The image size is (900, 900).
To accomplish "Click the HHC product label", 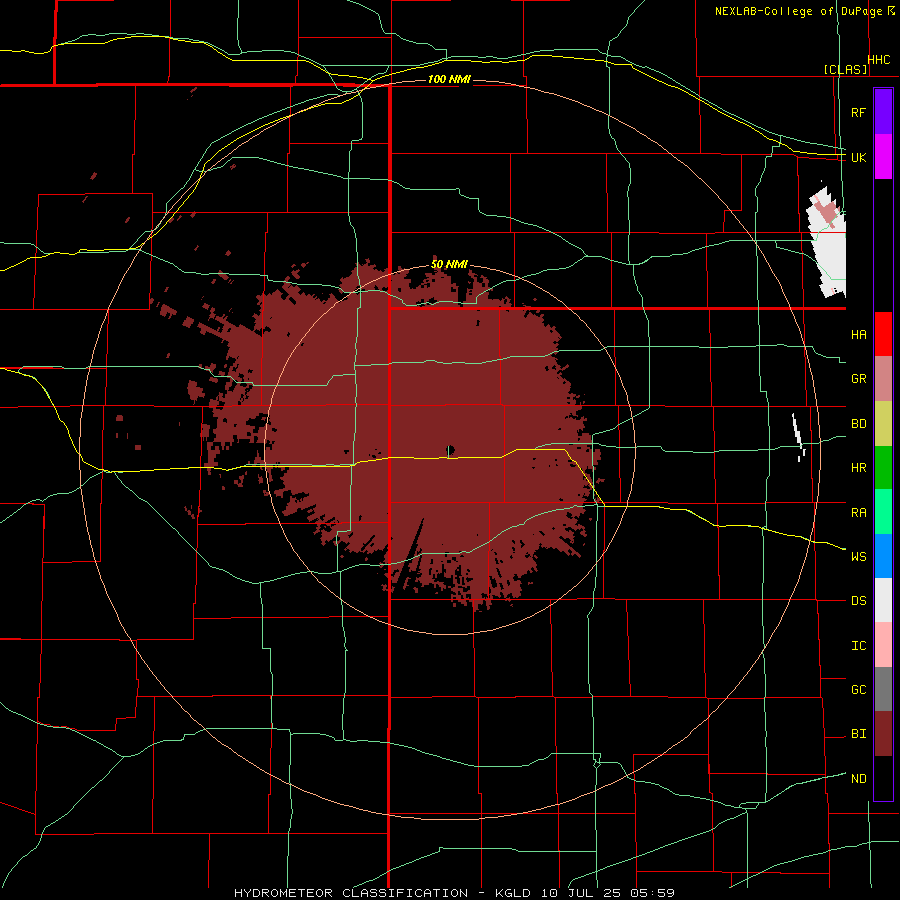I will [879, 60].
